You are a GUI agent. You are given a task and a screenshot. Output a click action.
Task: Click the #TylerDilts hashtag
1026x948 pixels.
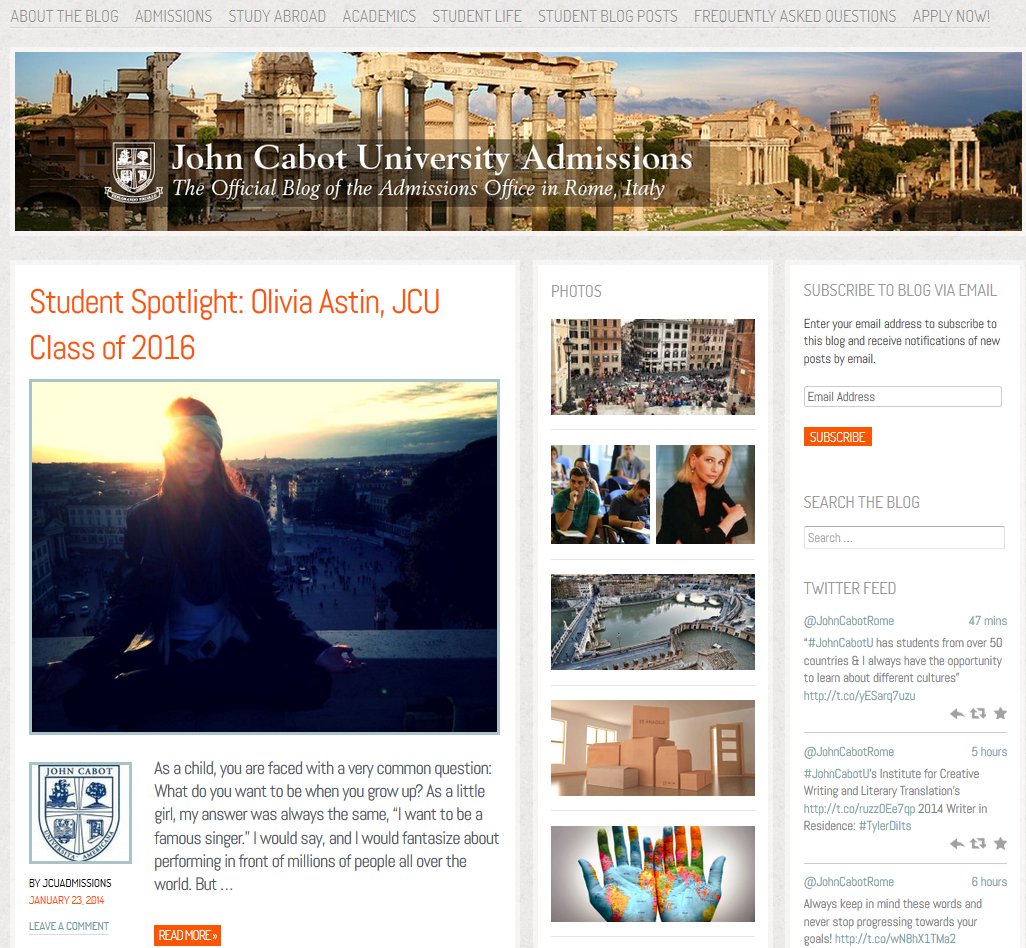[x=885, y=826]
